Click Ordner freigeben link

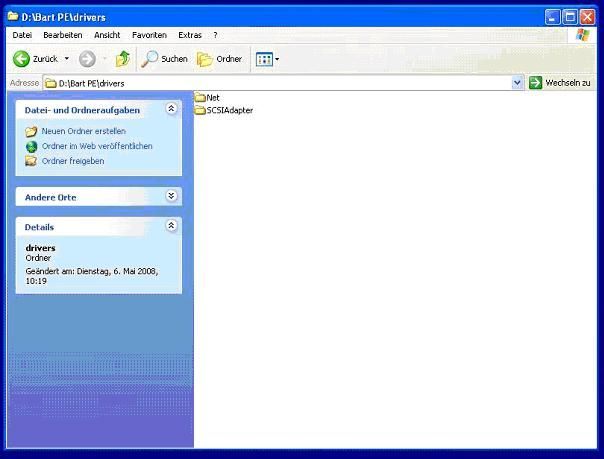[x=73, y=161]
